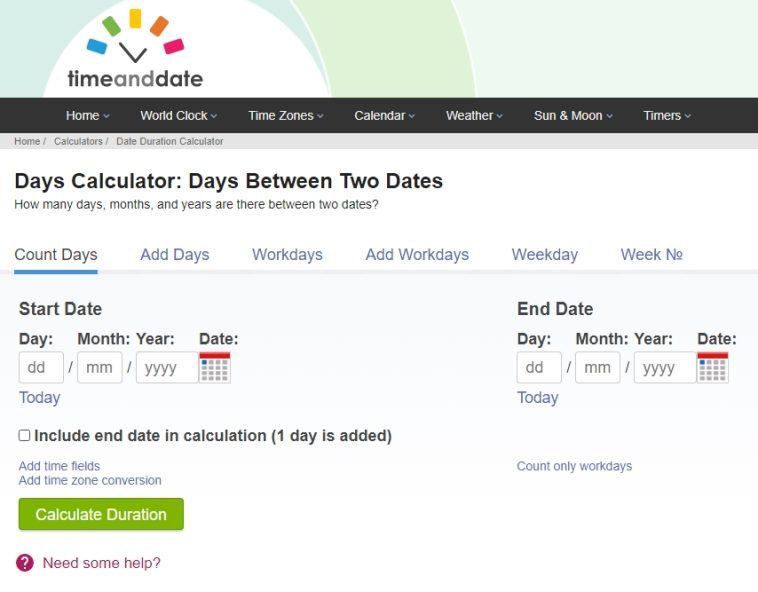
Task: Click the timeanddate logo
Action: tap(135, 49)
